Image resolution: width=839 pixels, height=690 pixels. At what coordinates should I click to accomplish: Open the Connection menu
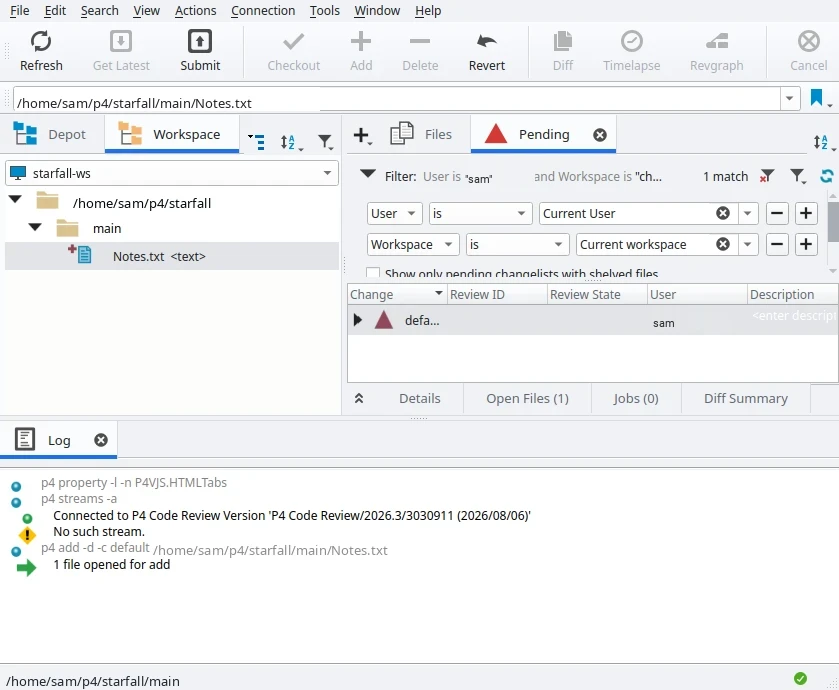tap(263, 11)
